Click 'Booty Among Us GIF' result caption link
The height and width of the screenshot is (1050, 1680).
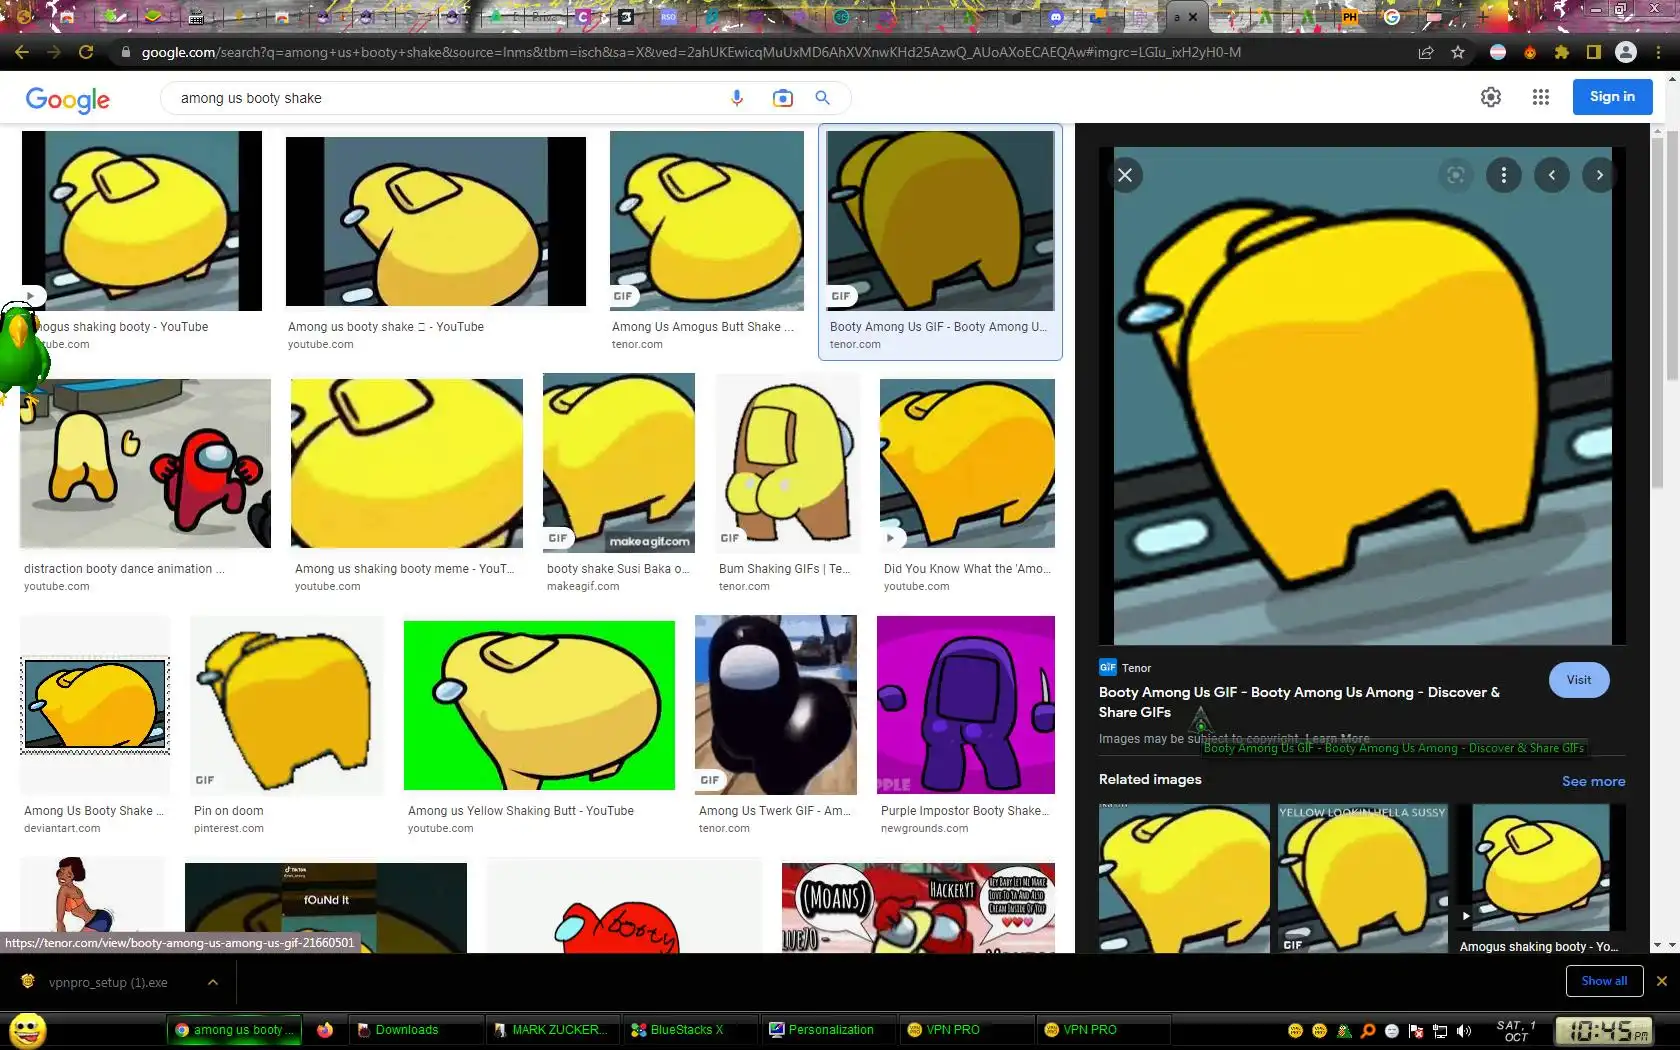point(938,327)
